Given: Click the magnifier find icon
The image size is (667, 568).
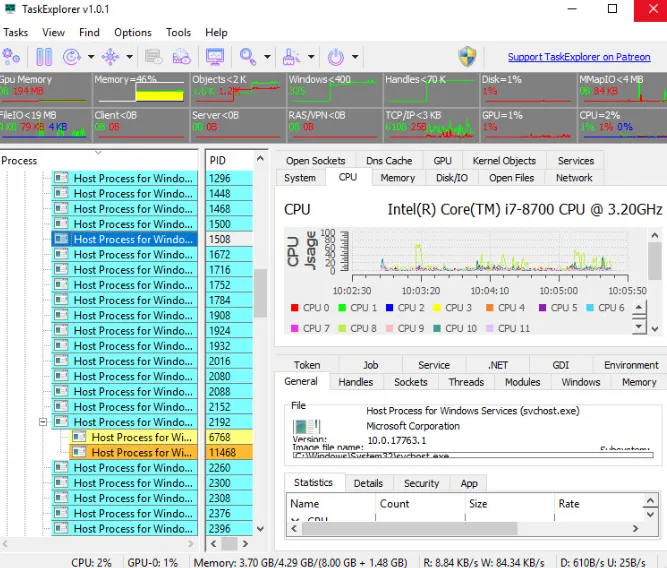Looking at the screenshot, I should pos(248,57).
